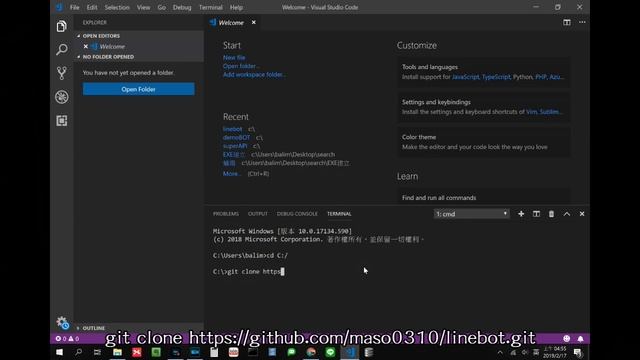This screenshot has height=360, width=640.
Task: Open the editor More Actions menu
Action: 582,22
